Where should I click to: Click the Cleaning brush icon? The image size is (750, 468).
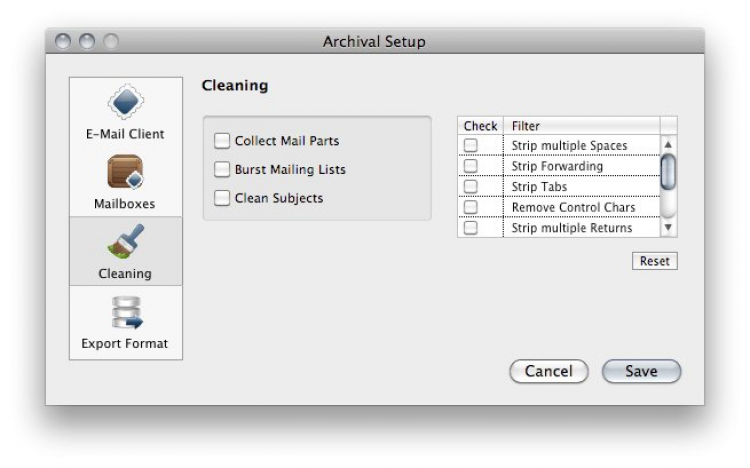click(x=125, y=243)
